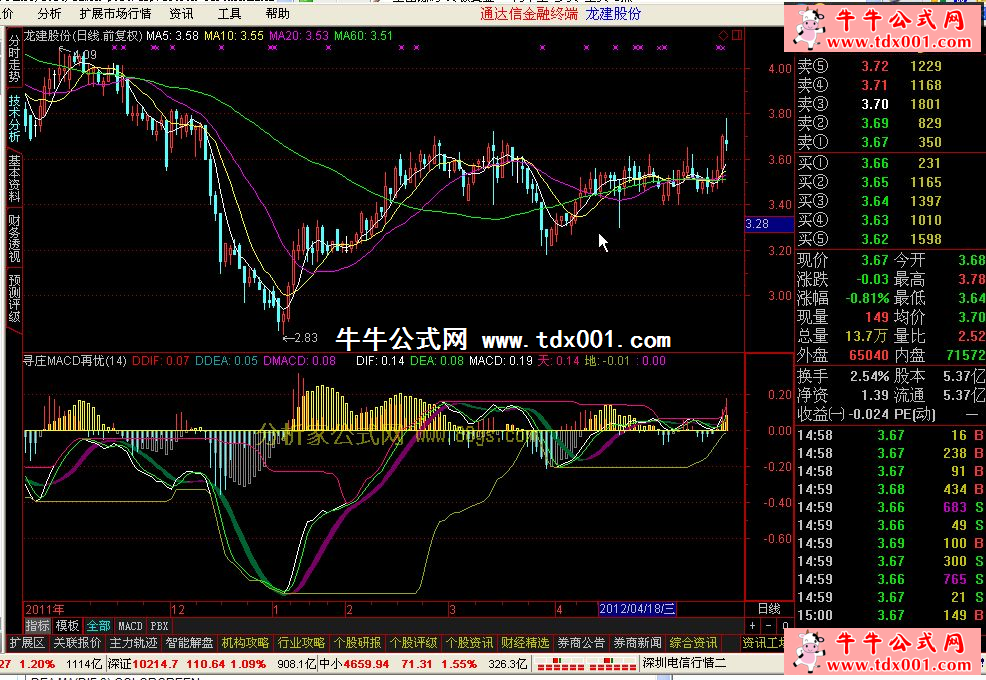Select the MACD indicator tab
Viewport: 986px width, 680px height.
(x=130, y=626)
